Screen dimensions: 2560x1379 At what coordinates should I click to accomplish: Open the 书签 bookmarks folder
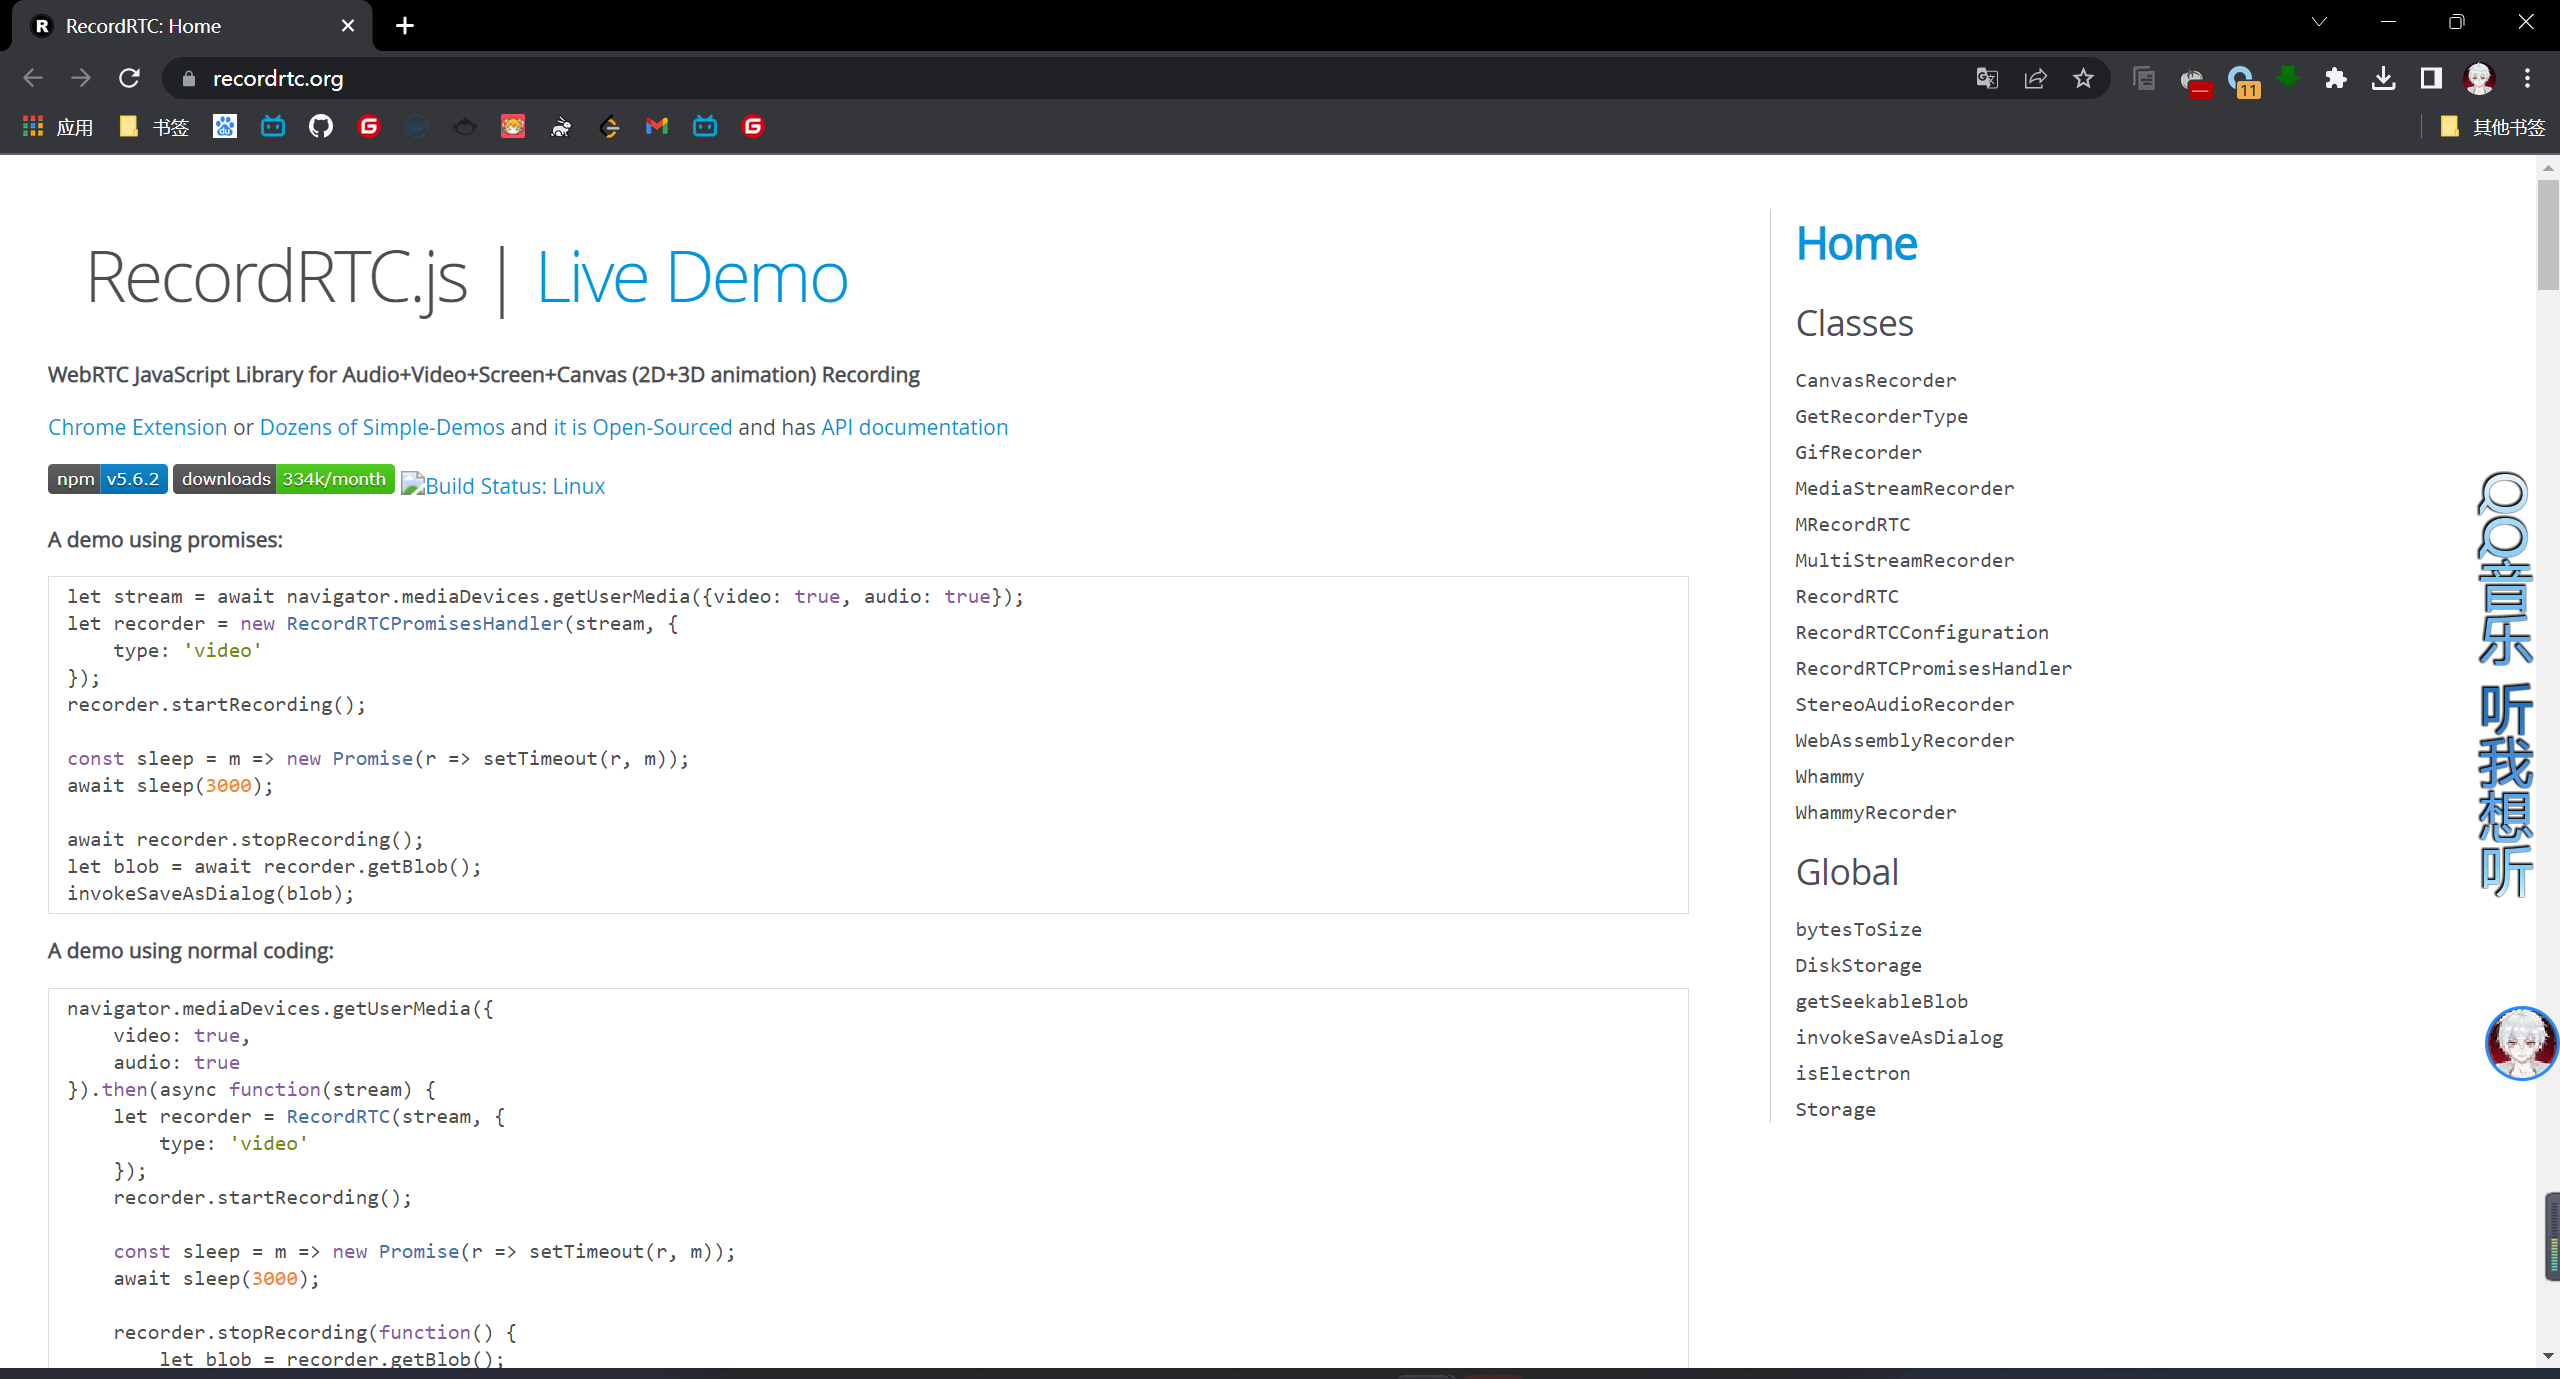[x=155, y=127]
